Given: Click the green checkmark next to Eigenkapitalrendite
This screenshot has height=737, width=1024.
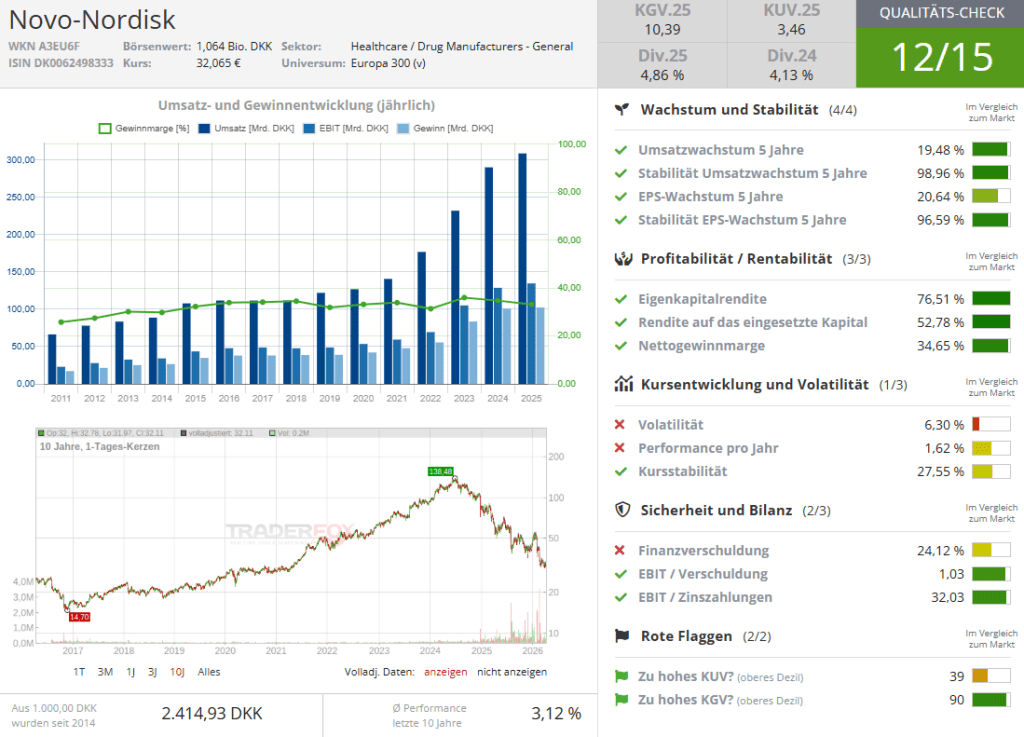Looking at the screenshot, I should (x=621, y=299).
